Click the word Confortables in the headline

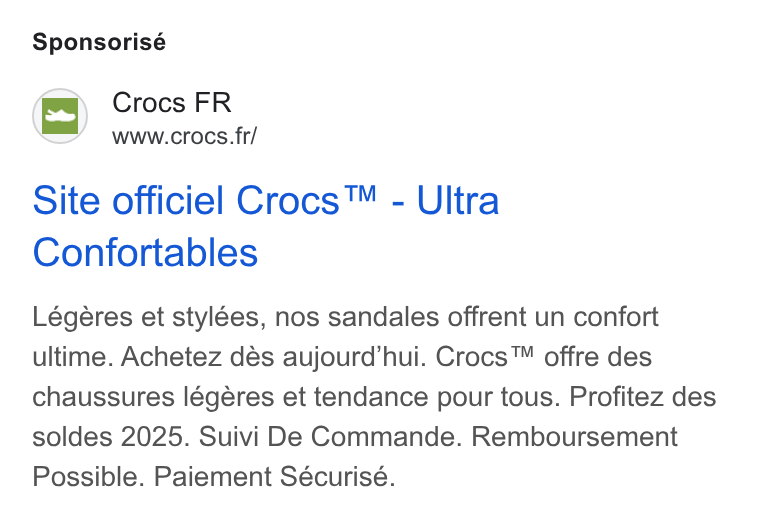click(145, 252)
